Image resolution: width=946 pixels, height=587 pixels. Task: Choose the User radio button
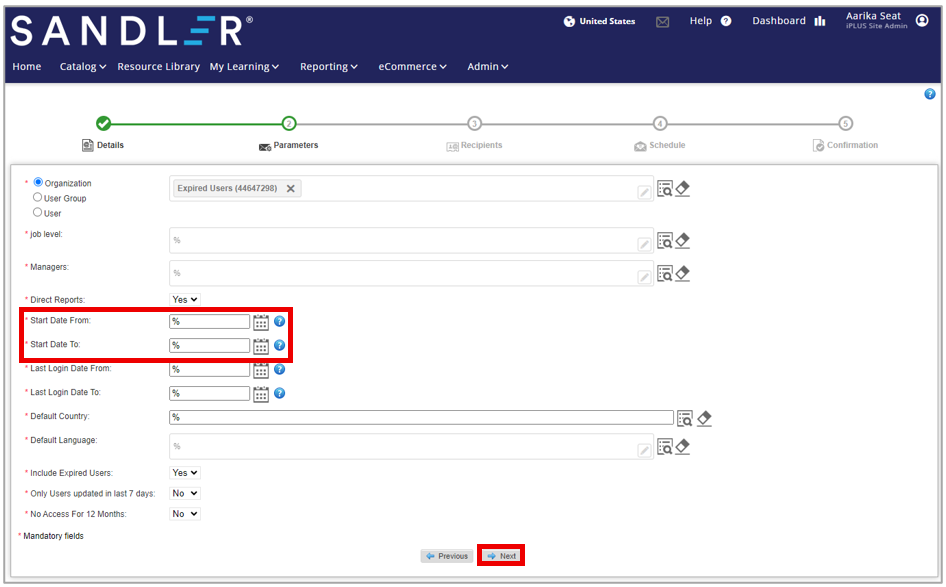pyautogui.click(x=38, y=213)
